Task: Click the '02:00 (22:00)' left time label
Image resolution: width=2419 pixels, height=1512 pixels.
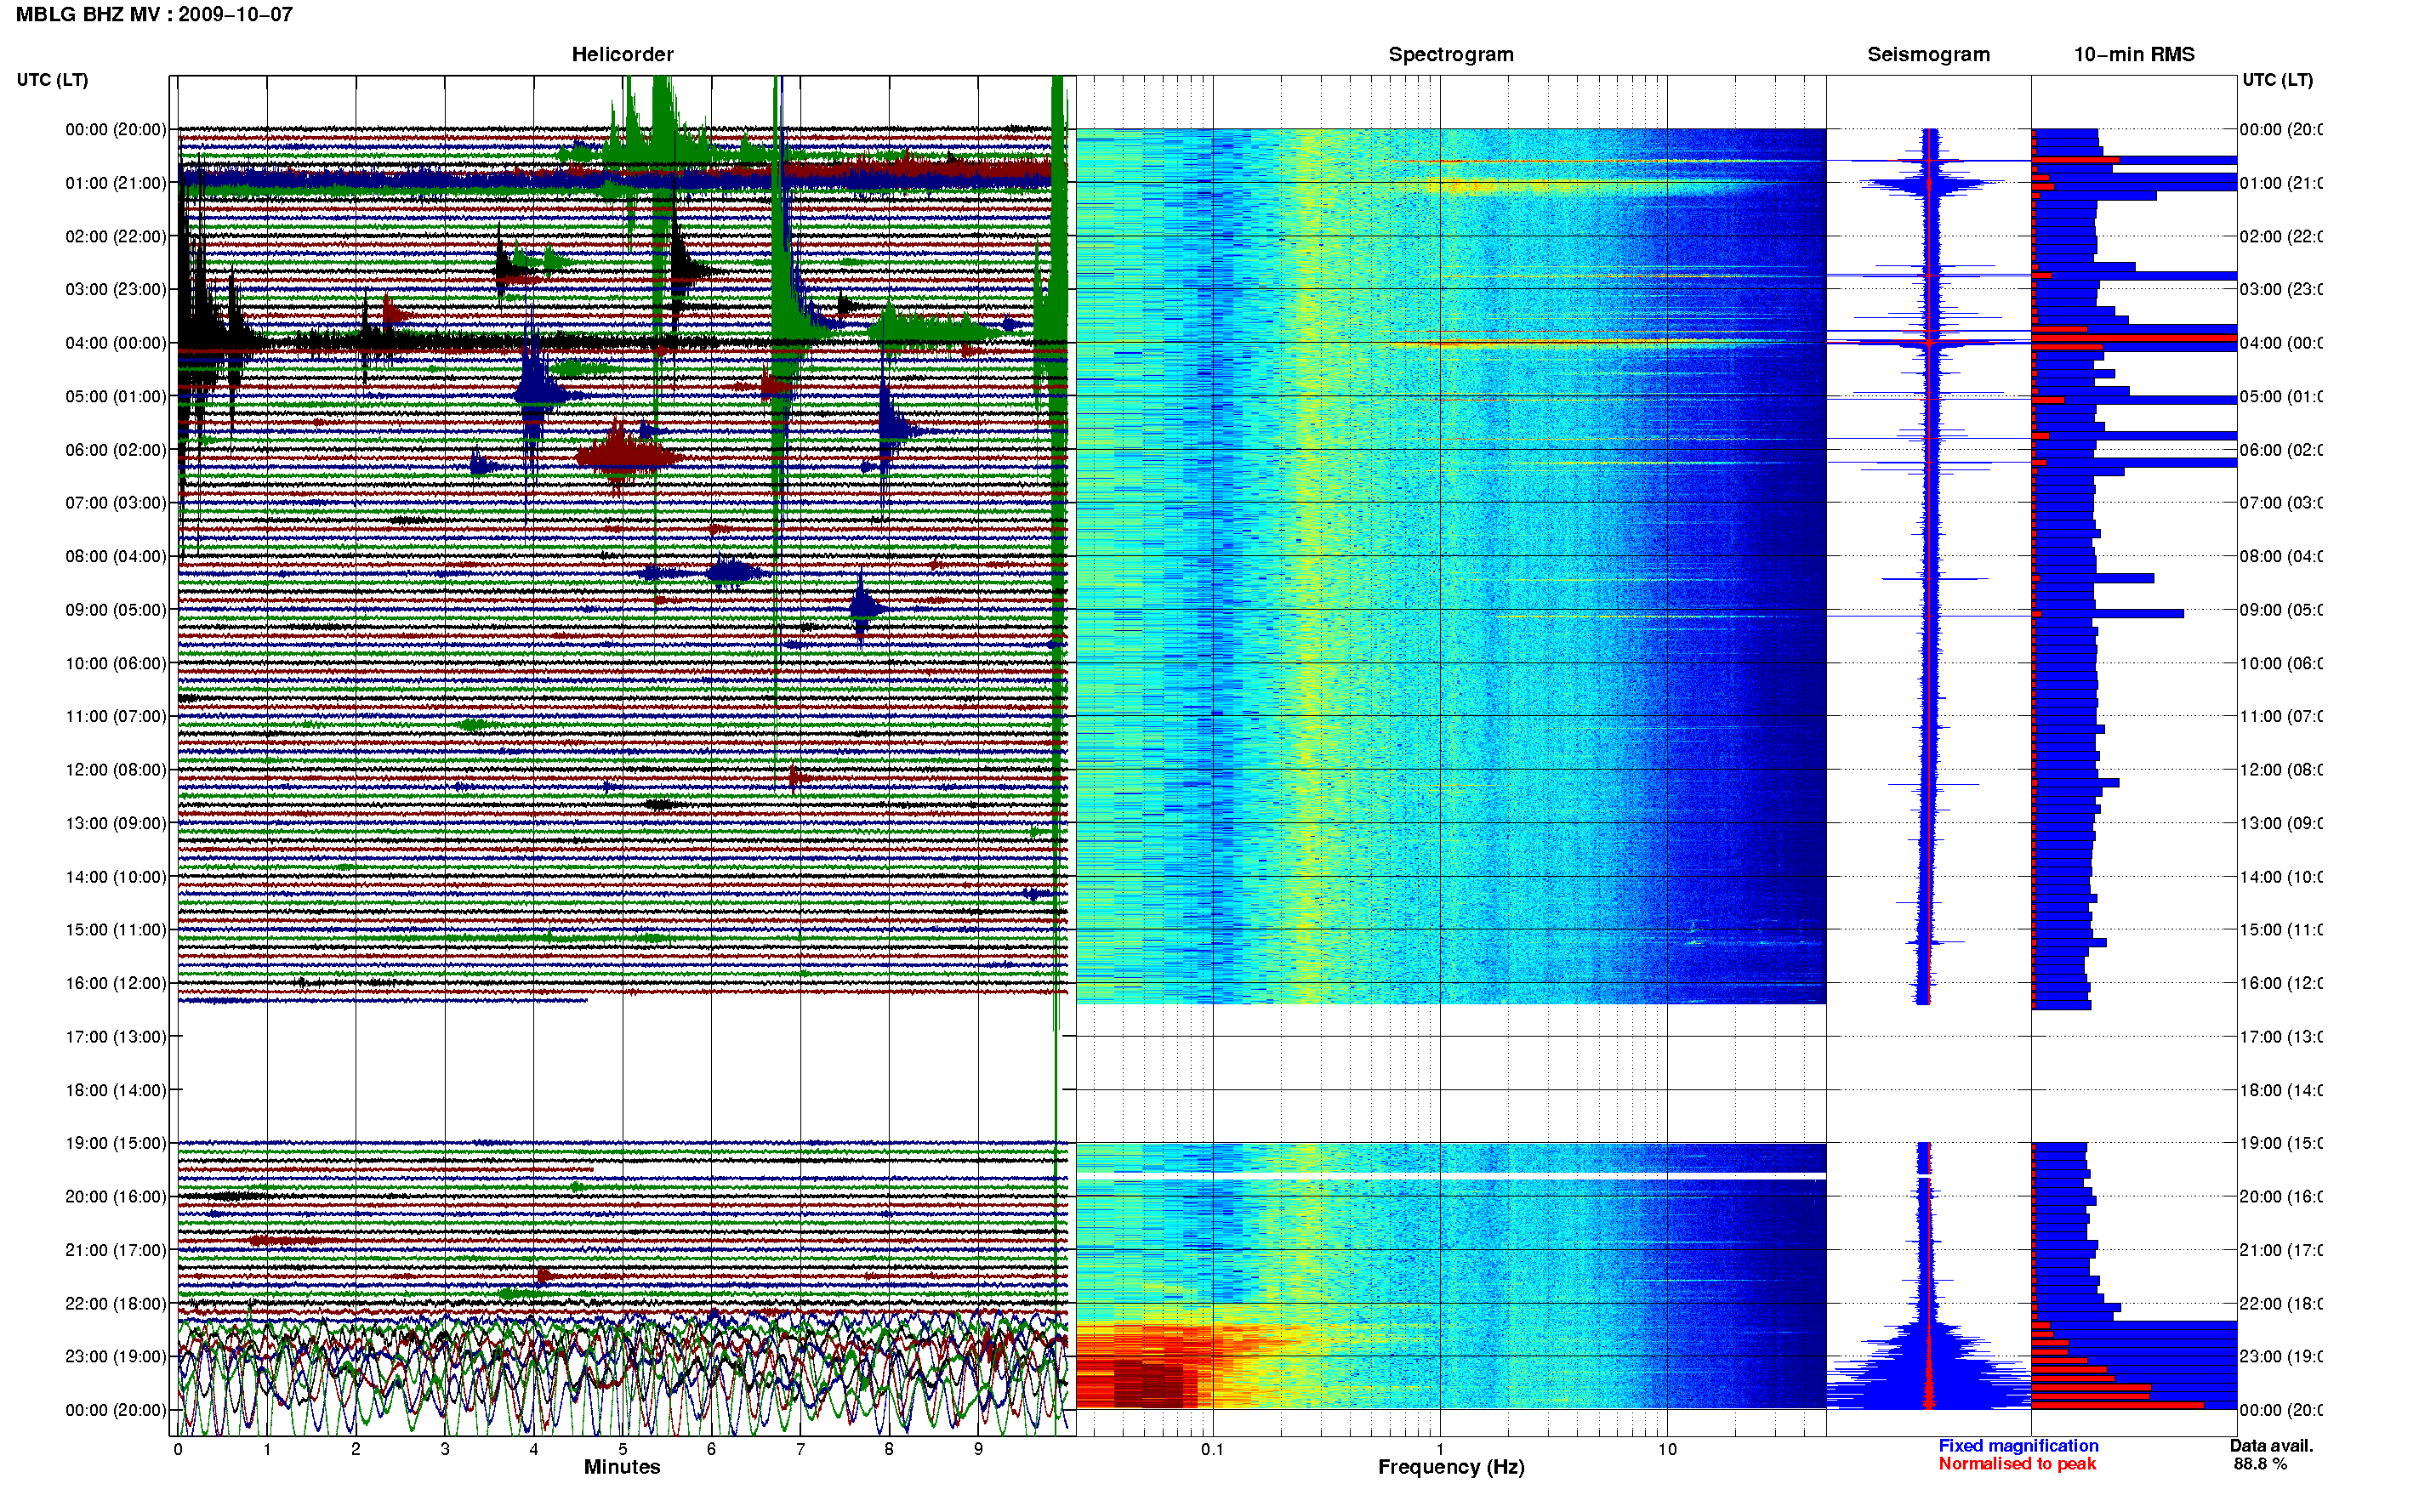Action: tap(116, 236)
